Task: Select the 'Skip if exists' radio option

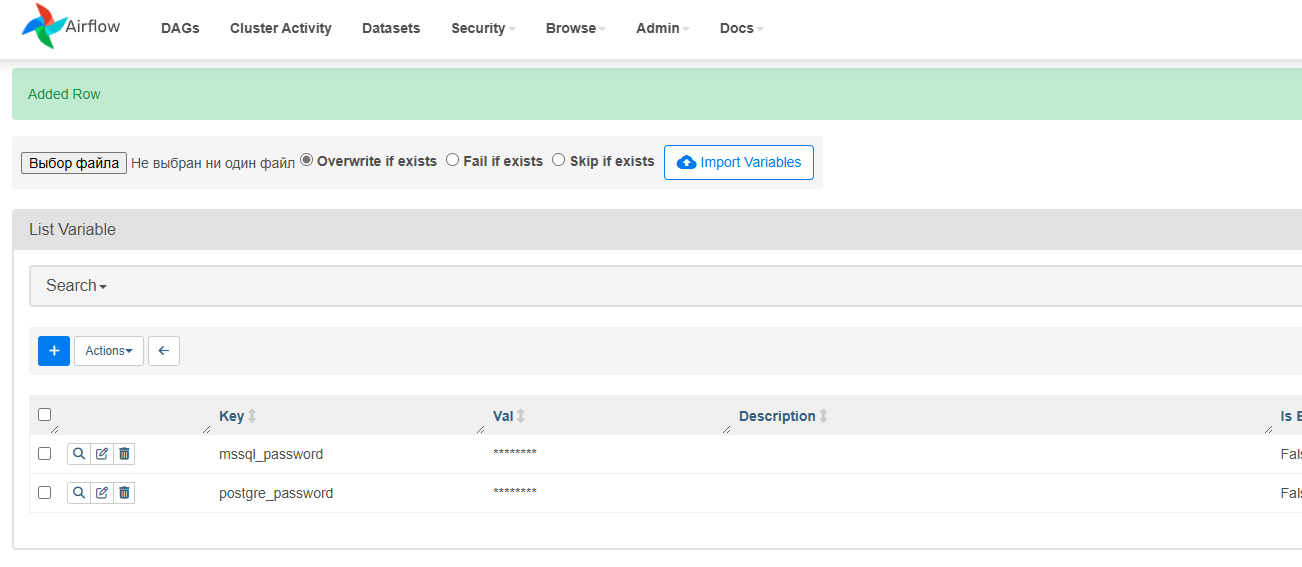Action: (559, 160)
